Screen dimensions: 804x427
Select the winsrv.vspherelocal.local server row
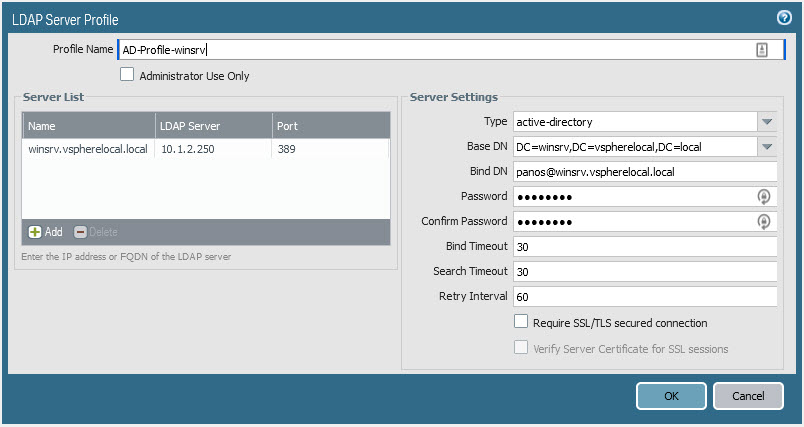point(88,149)
